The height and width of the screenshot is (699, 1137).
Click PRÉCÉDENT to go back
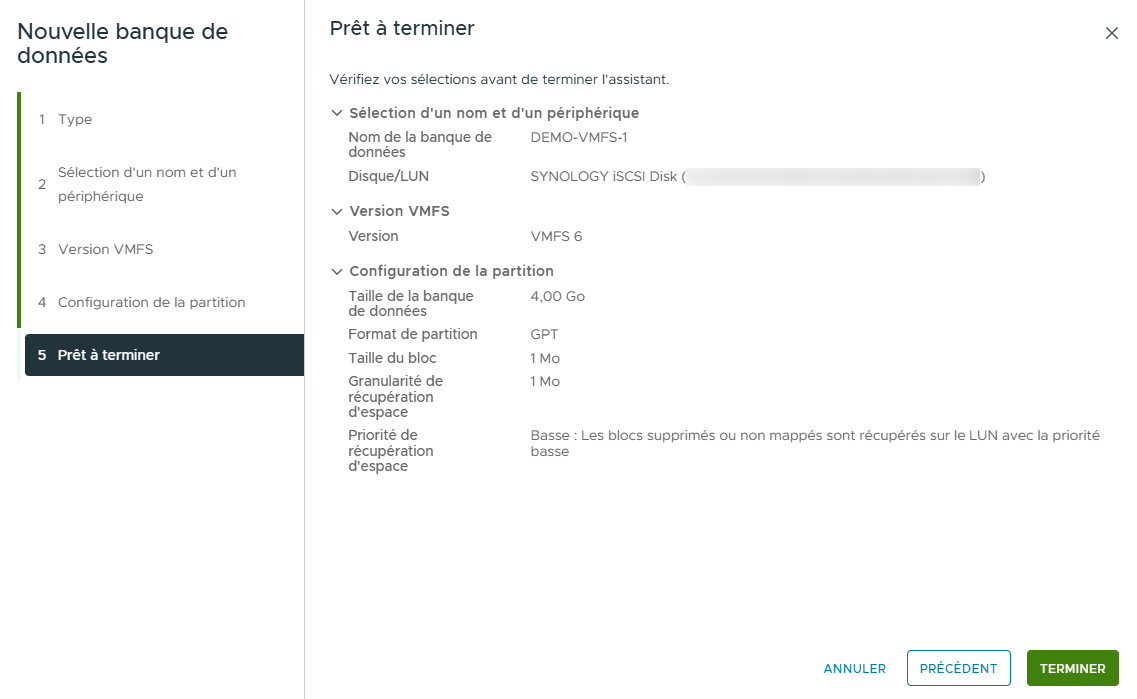pos(958,668)
